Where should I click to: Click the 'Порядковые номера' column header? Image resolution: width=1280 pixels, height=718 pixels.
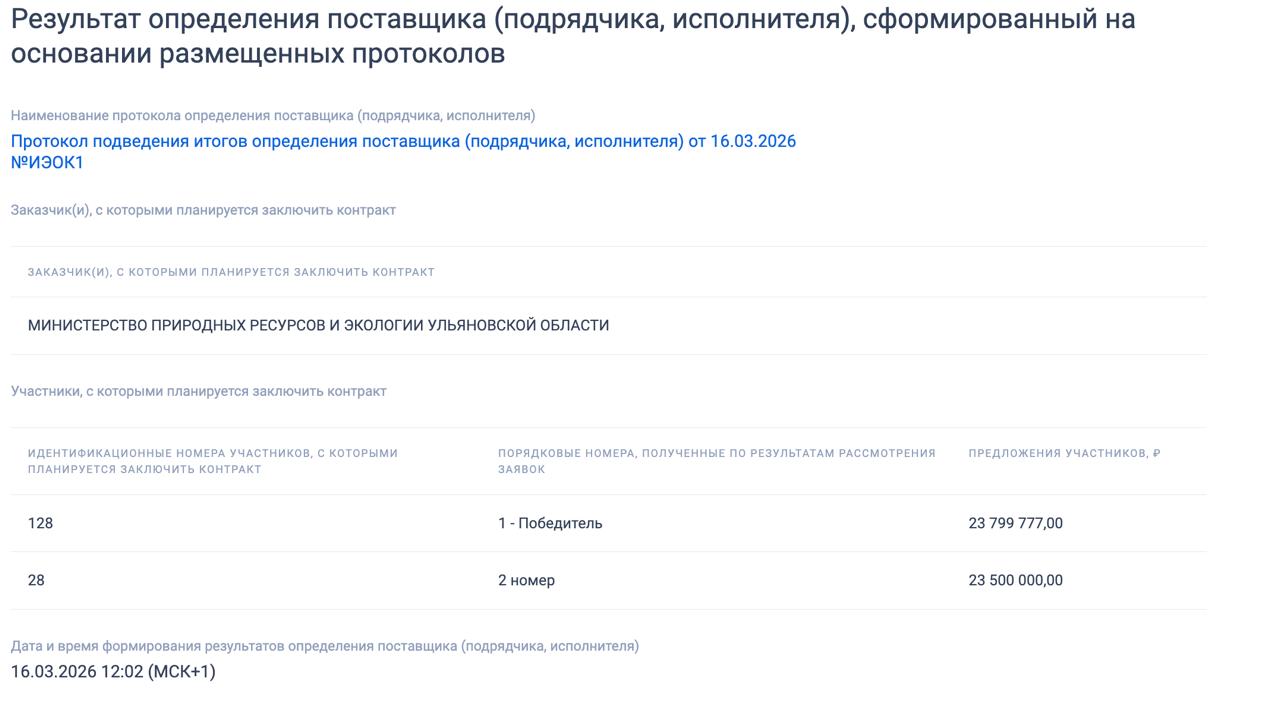point(716,461)
